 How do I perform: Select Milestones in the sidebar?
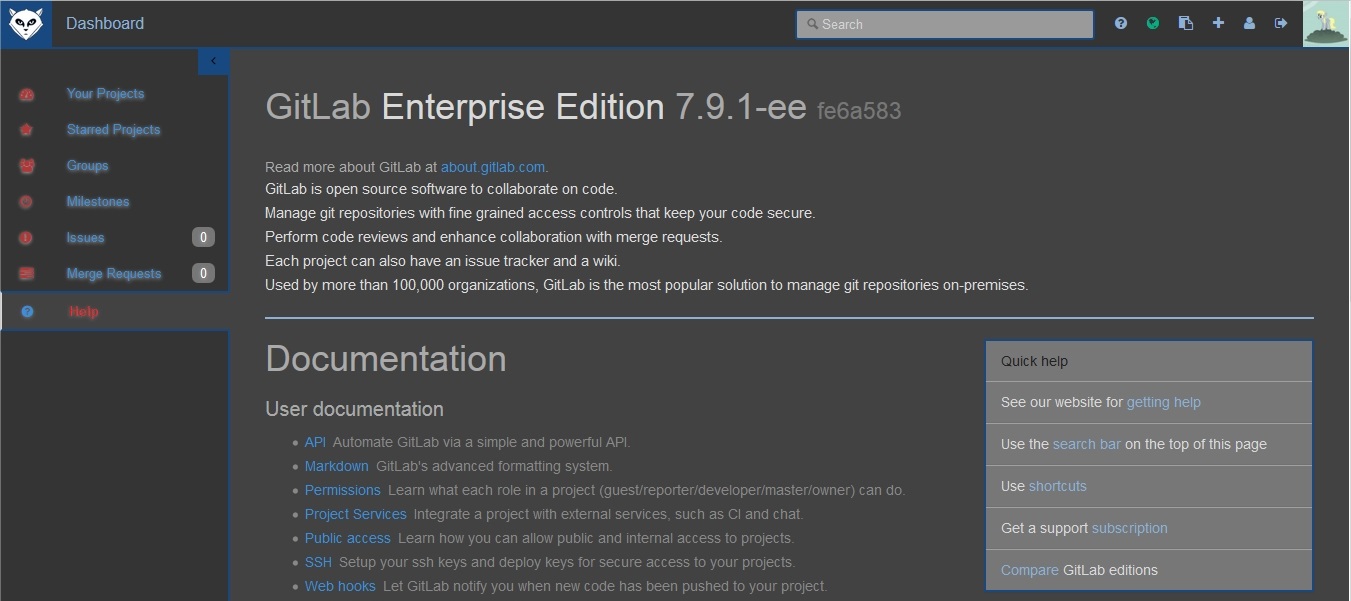tap(98, 202)
